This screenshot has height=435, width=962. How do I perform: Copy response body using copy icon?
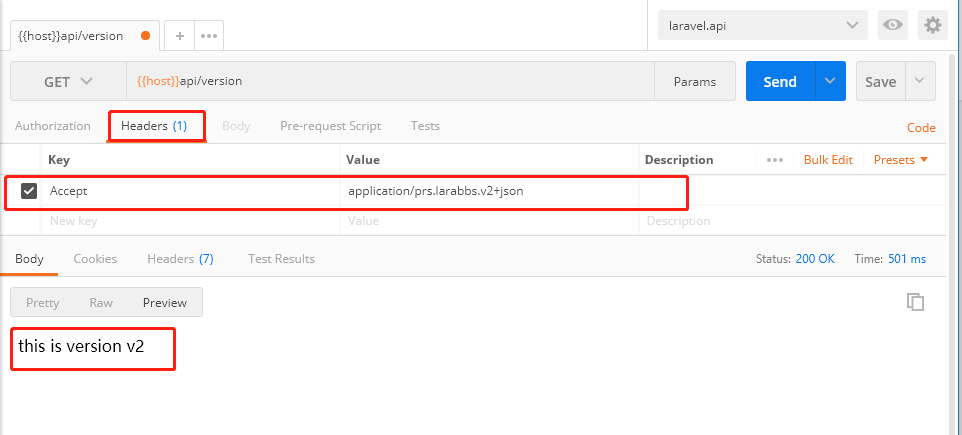pos(914,301)
